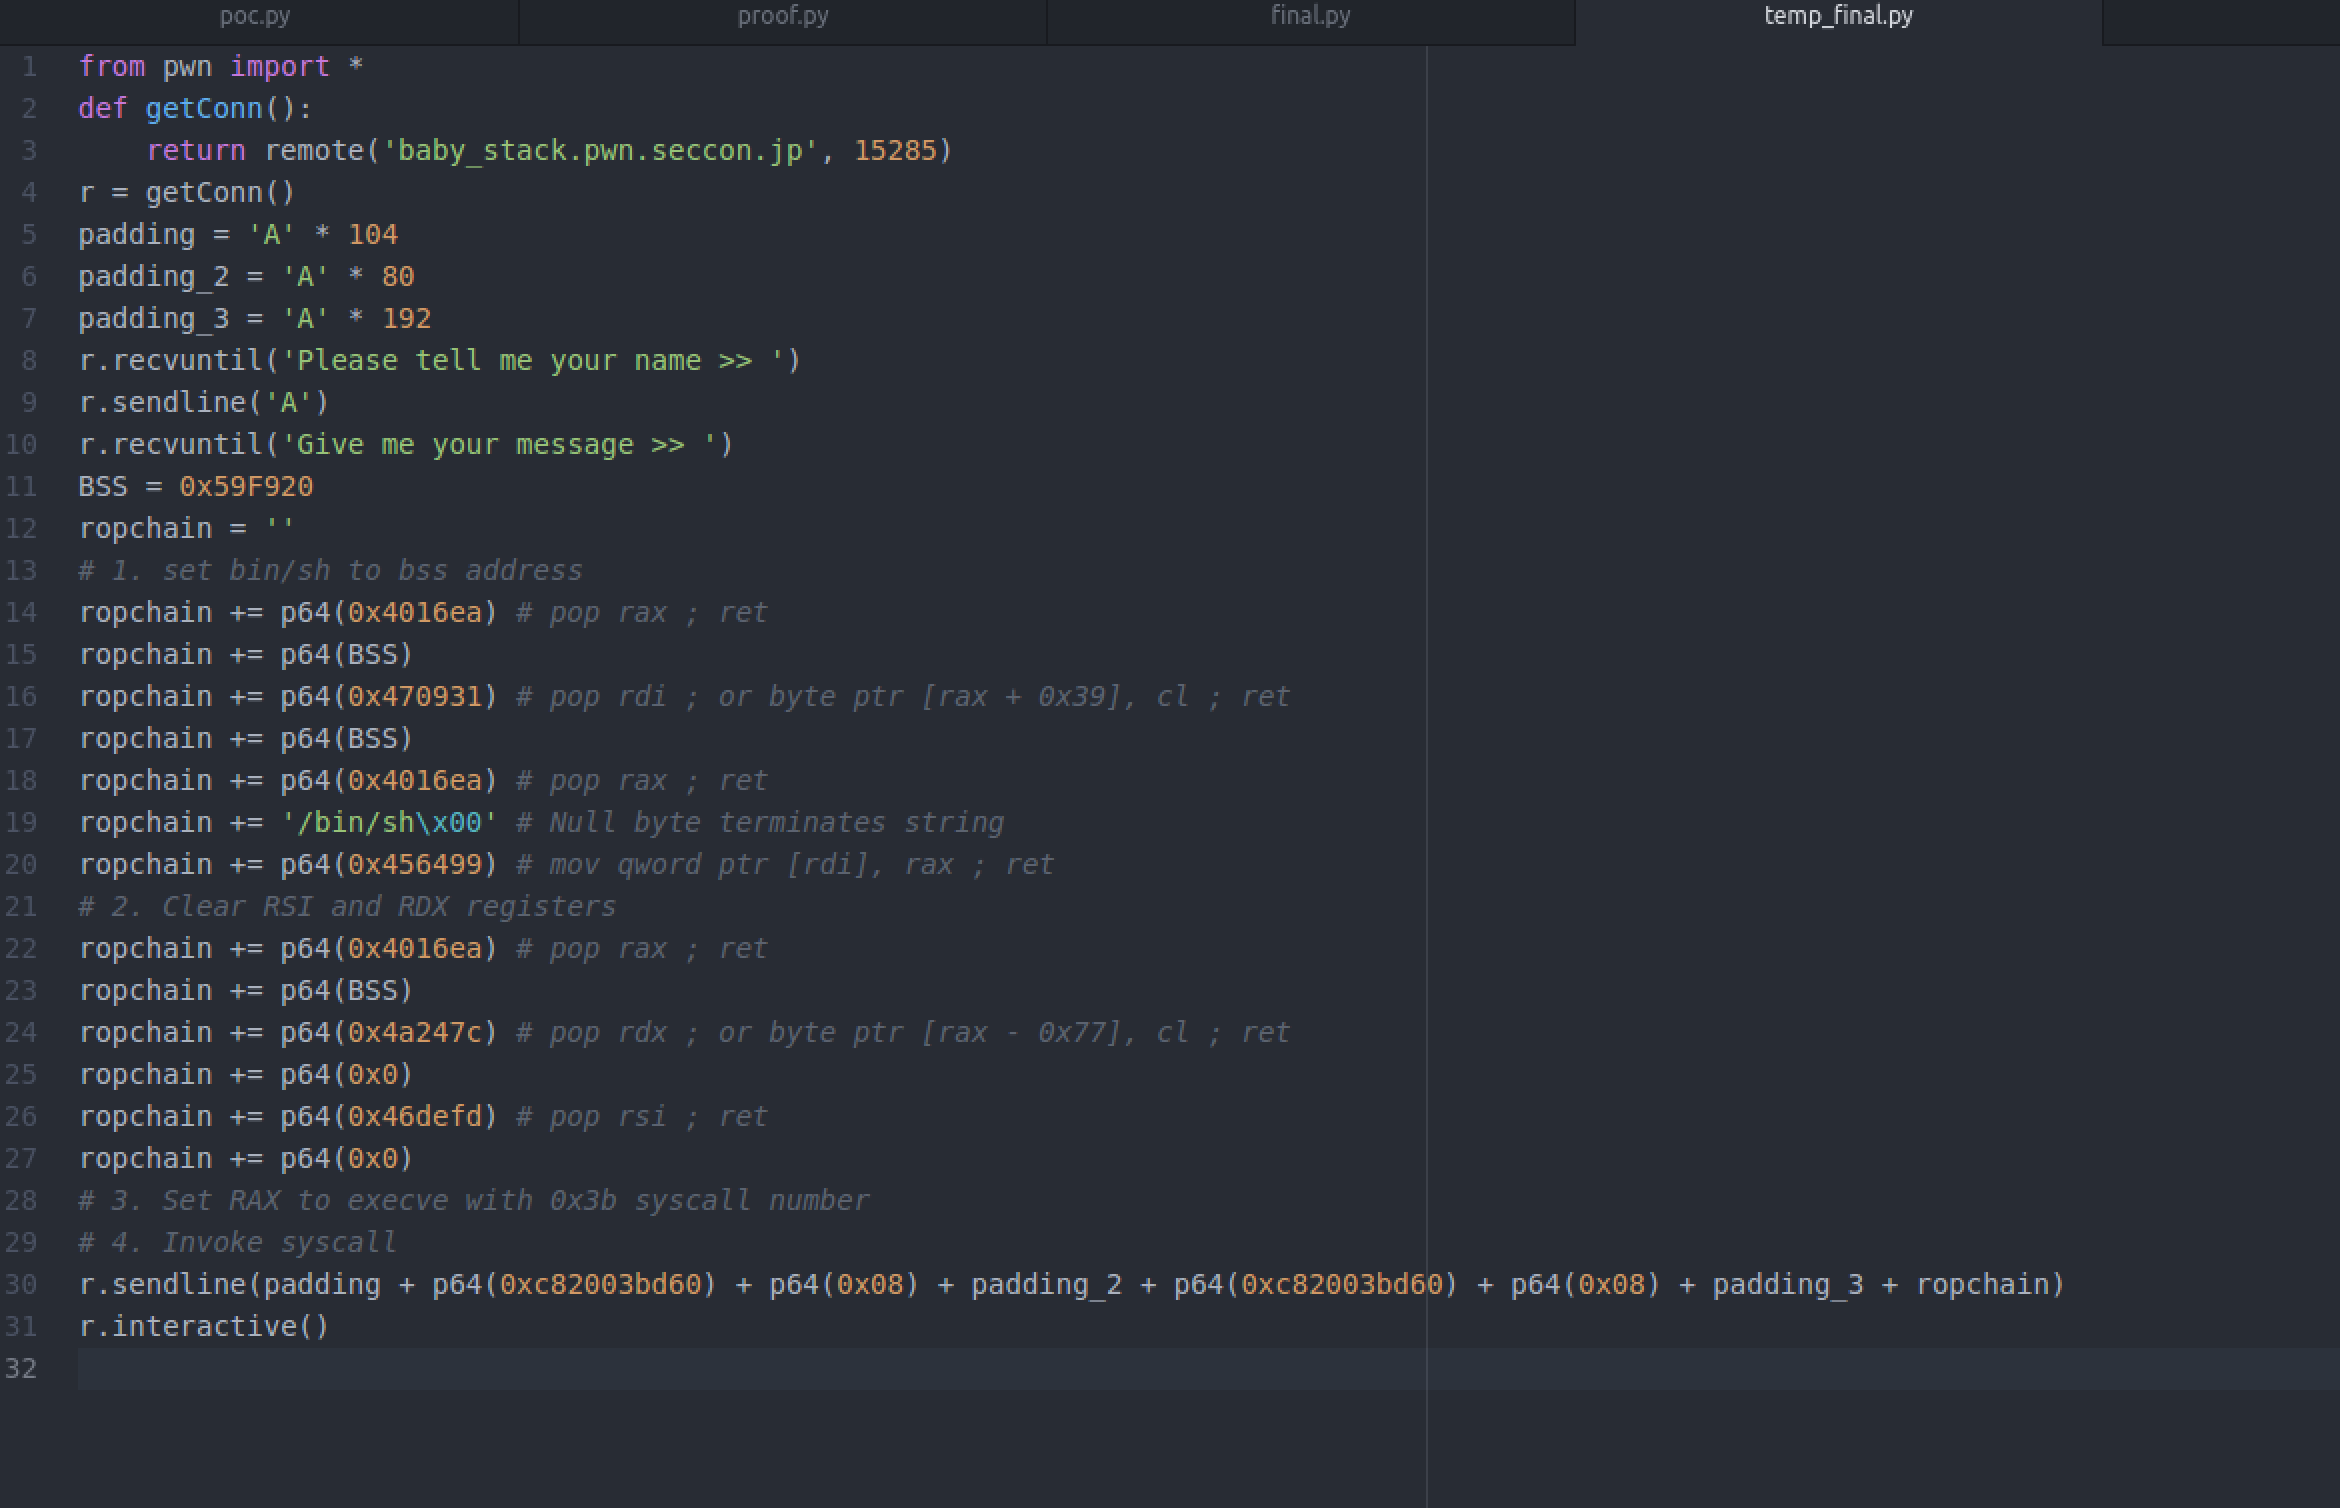This screenshot has height=1508, width=2340.
Task: Select the temp_final.py tab
Action: (1838, 16)
